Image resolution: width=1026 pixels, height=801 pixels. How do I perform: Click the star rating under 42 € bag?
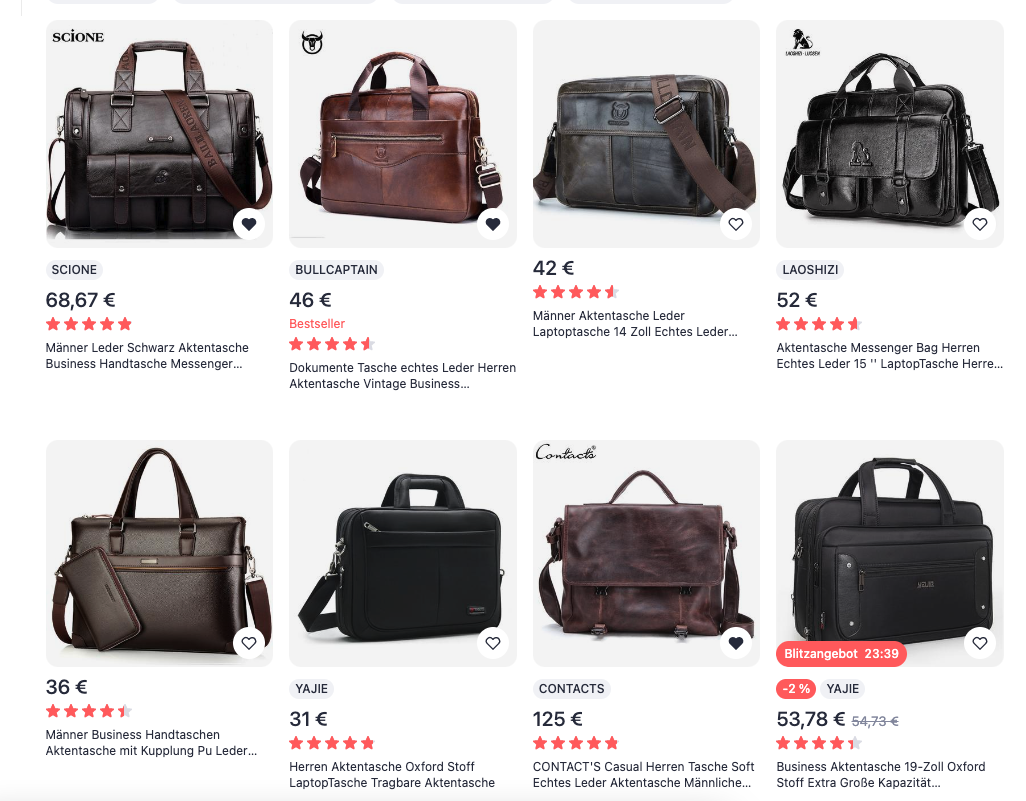576,292
